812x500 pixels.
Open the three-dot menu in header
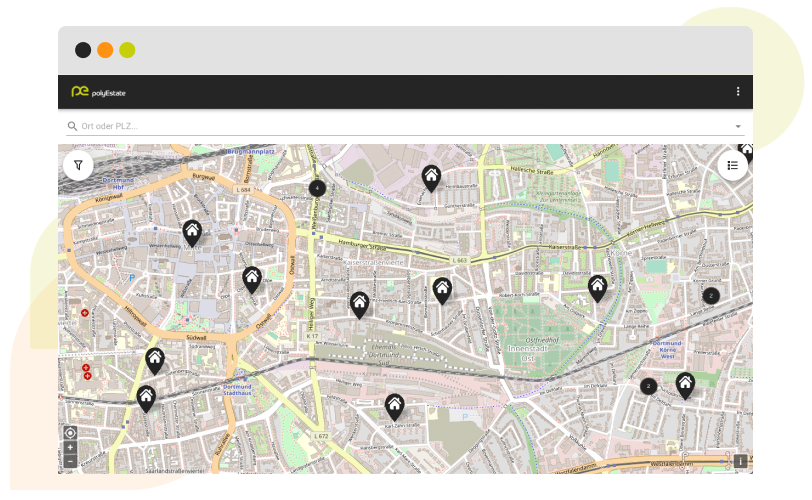(738, 92)
